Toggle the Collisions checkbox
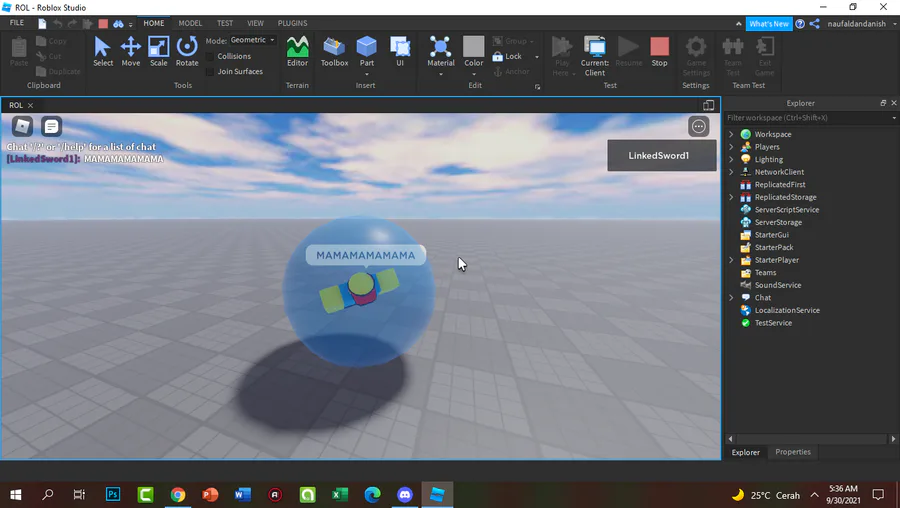900x508 pixels. point(210,56)
